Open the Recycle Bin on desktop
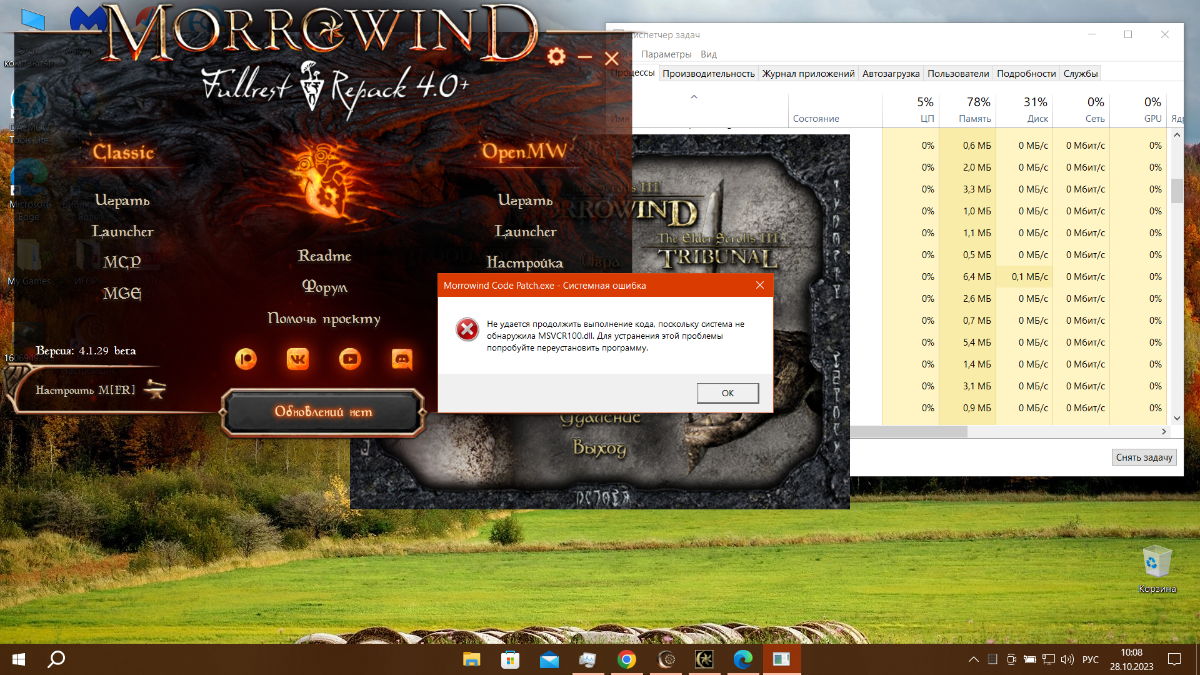 [1156, 563]
